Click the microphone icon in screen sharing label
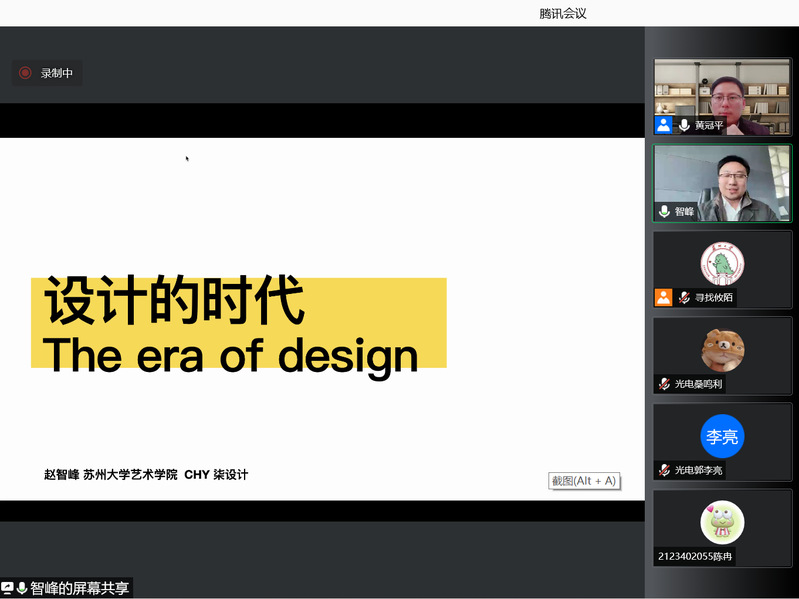The image size is (799, 599). click(22, 588)
